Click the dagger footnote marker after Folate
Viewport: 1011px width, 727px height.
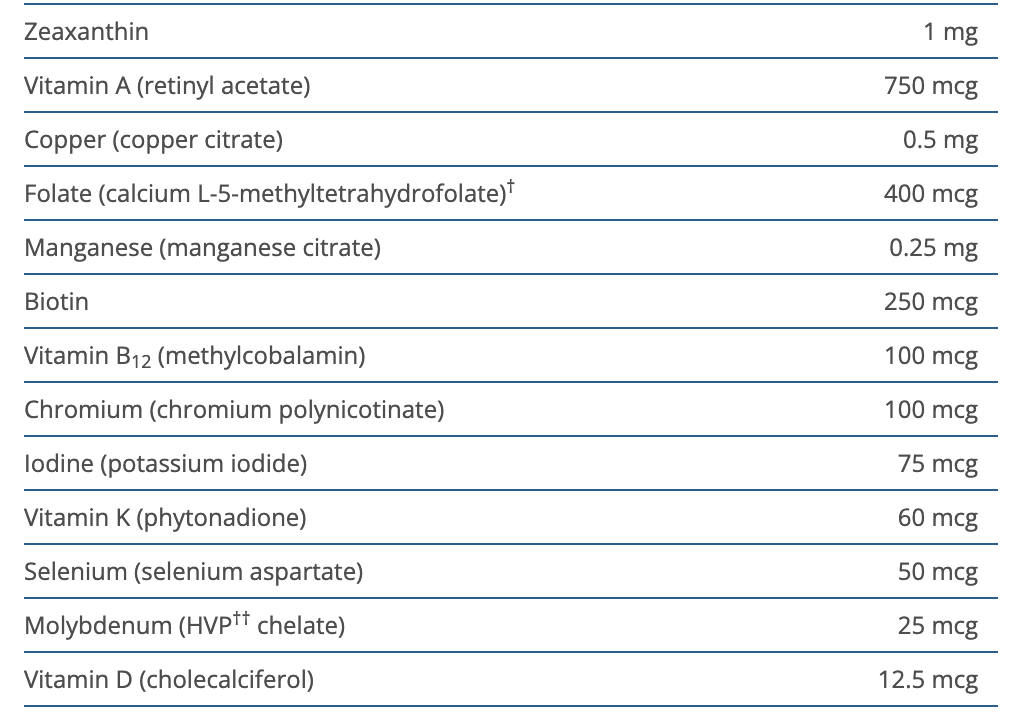(x=510, y=186)
